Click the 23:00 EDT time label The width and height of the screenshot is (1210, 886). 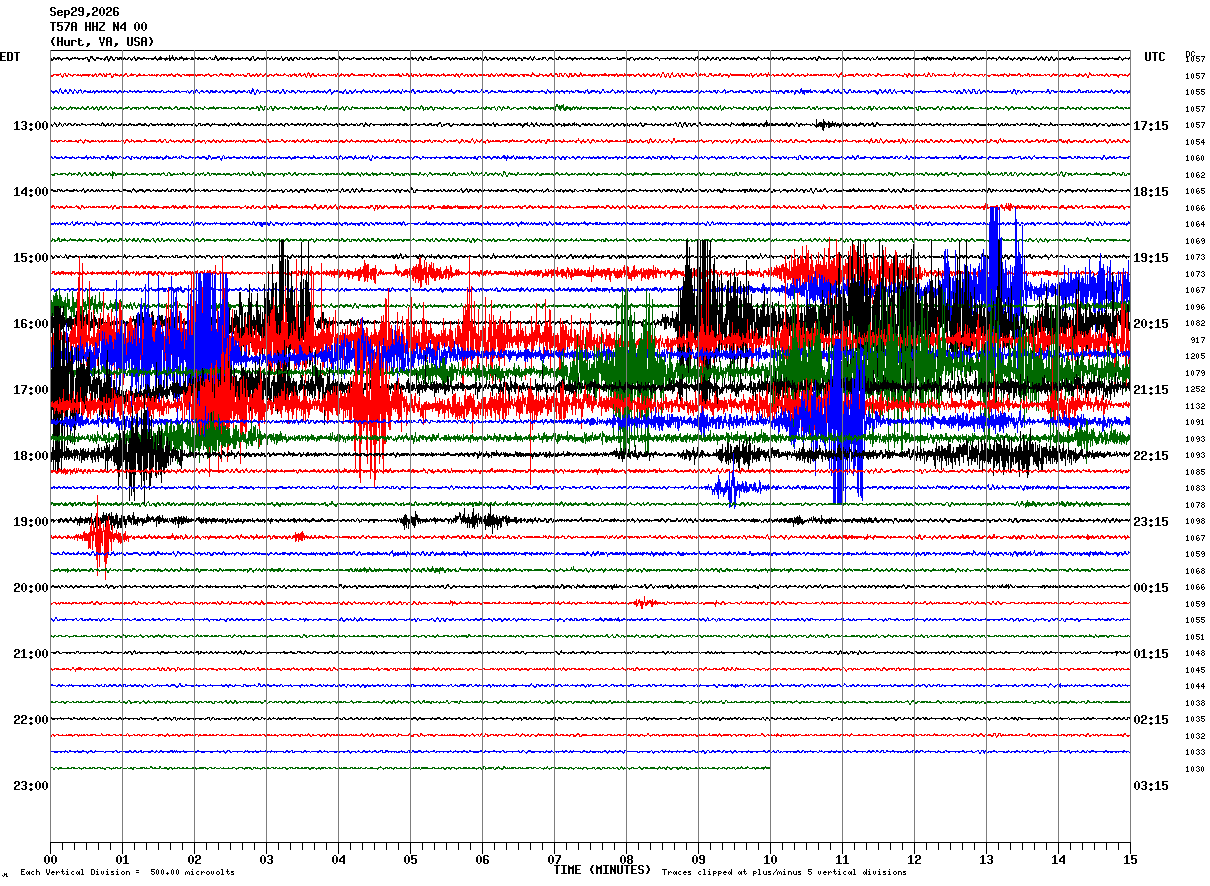click(30, 786)
